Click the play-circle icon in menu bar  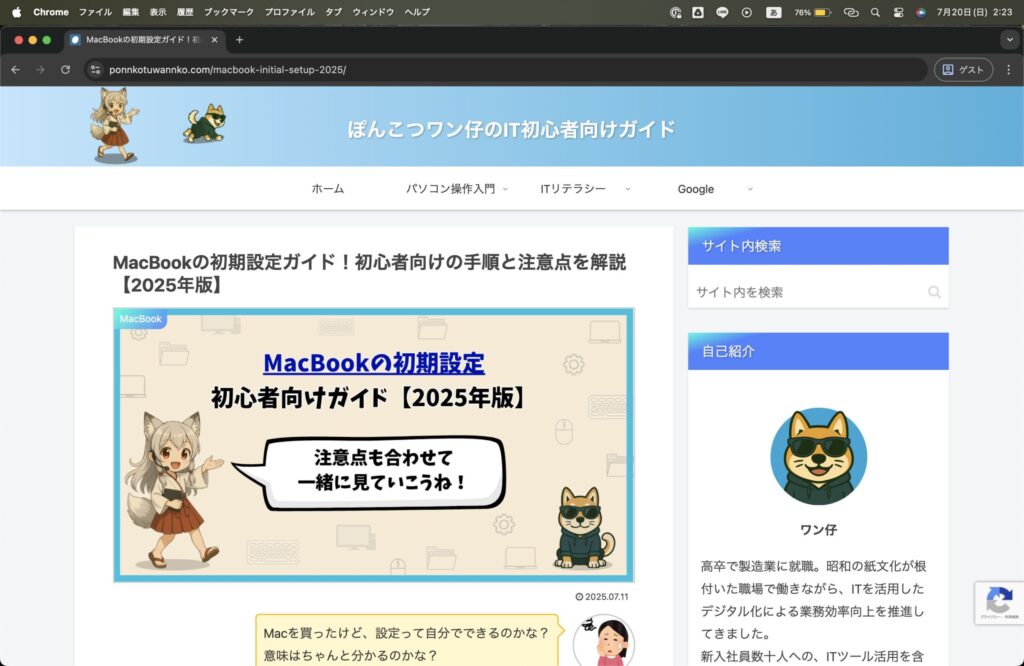(746, 12)
